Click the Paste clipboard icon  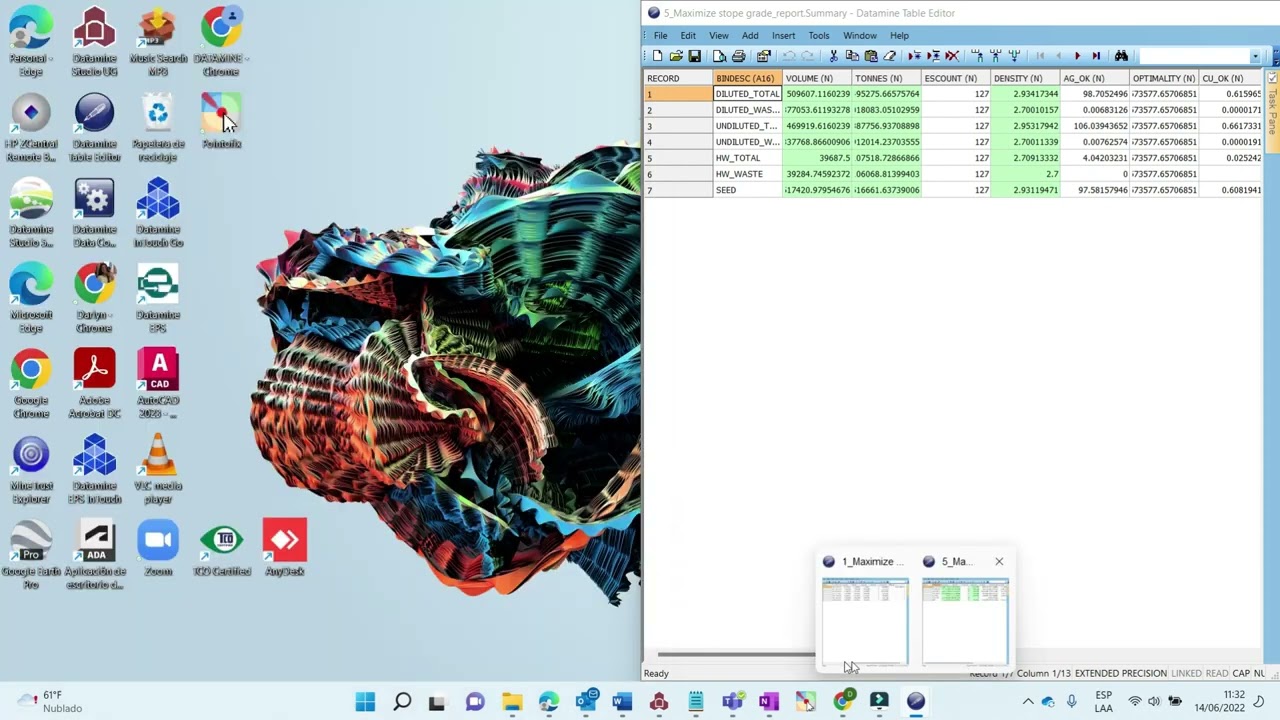pyautogui.click(x=871, y=56)
